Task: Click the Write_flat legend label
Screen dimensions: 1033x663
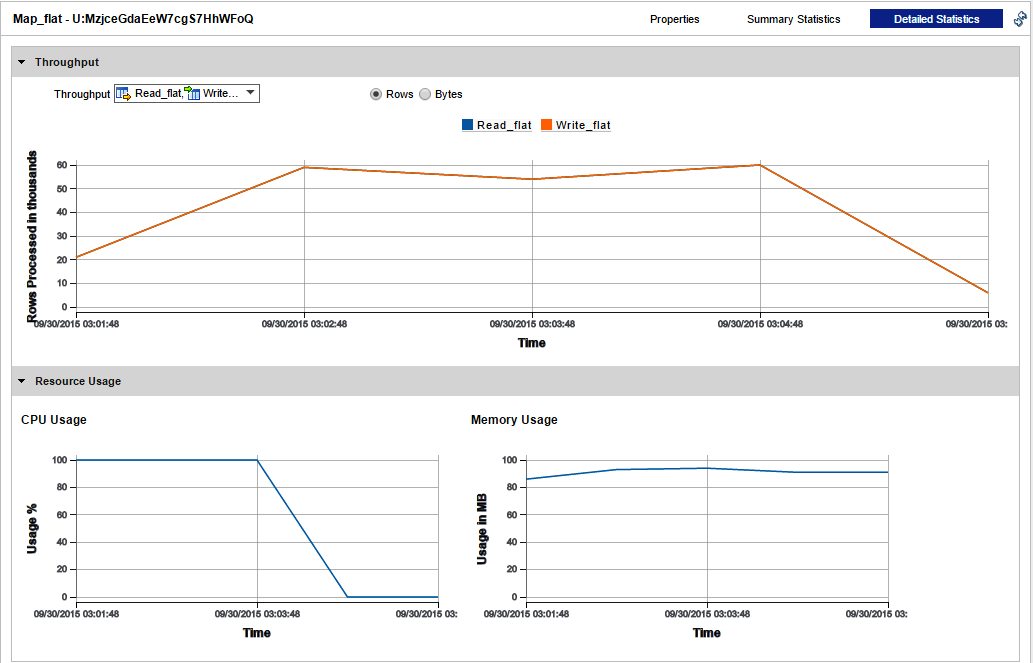Action: point(583,125)
